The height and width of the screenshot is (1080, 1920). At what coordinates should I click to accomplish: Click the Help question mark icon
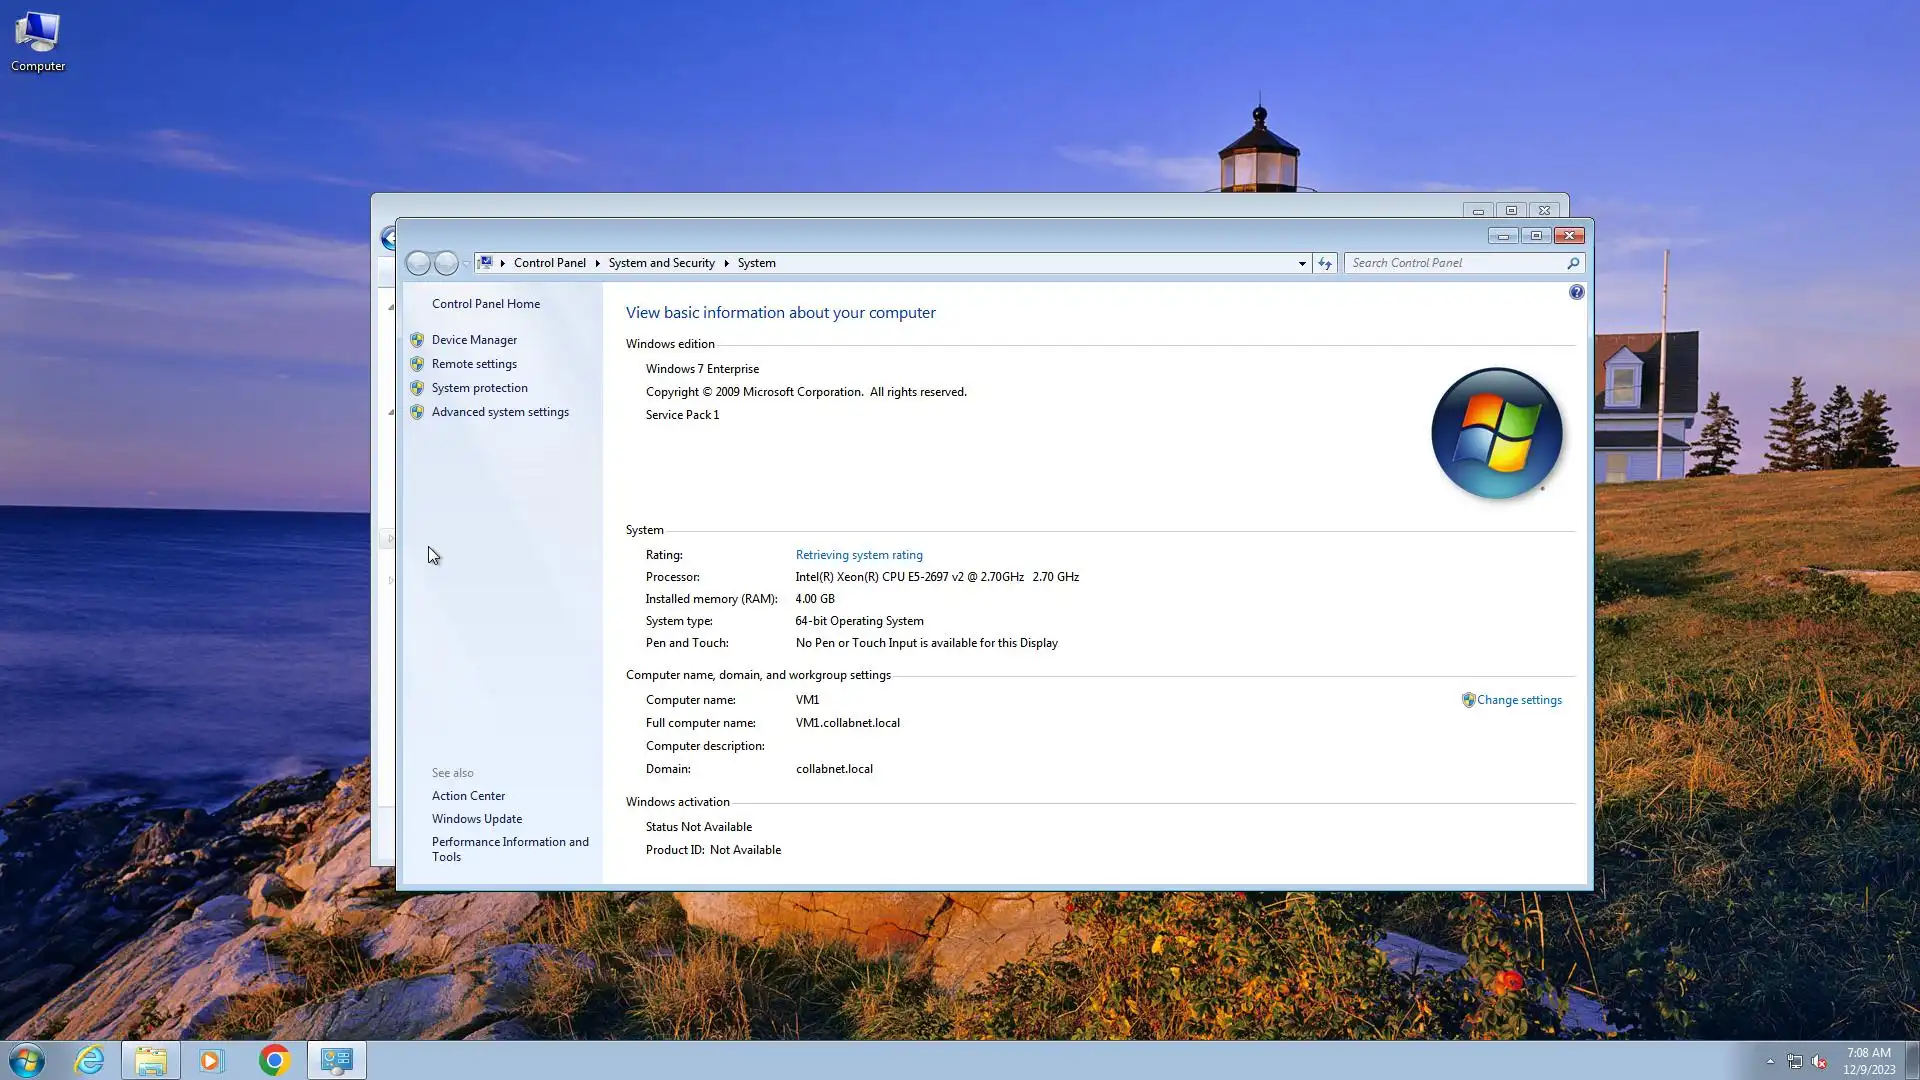pyautogui.click(x=1576, y=292)
